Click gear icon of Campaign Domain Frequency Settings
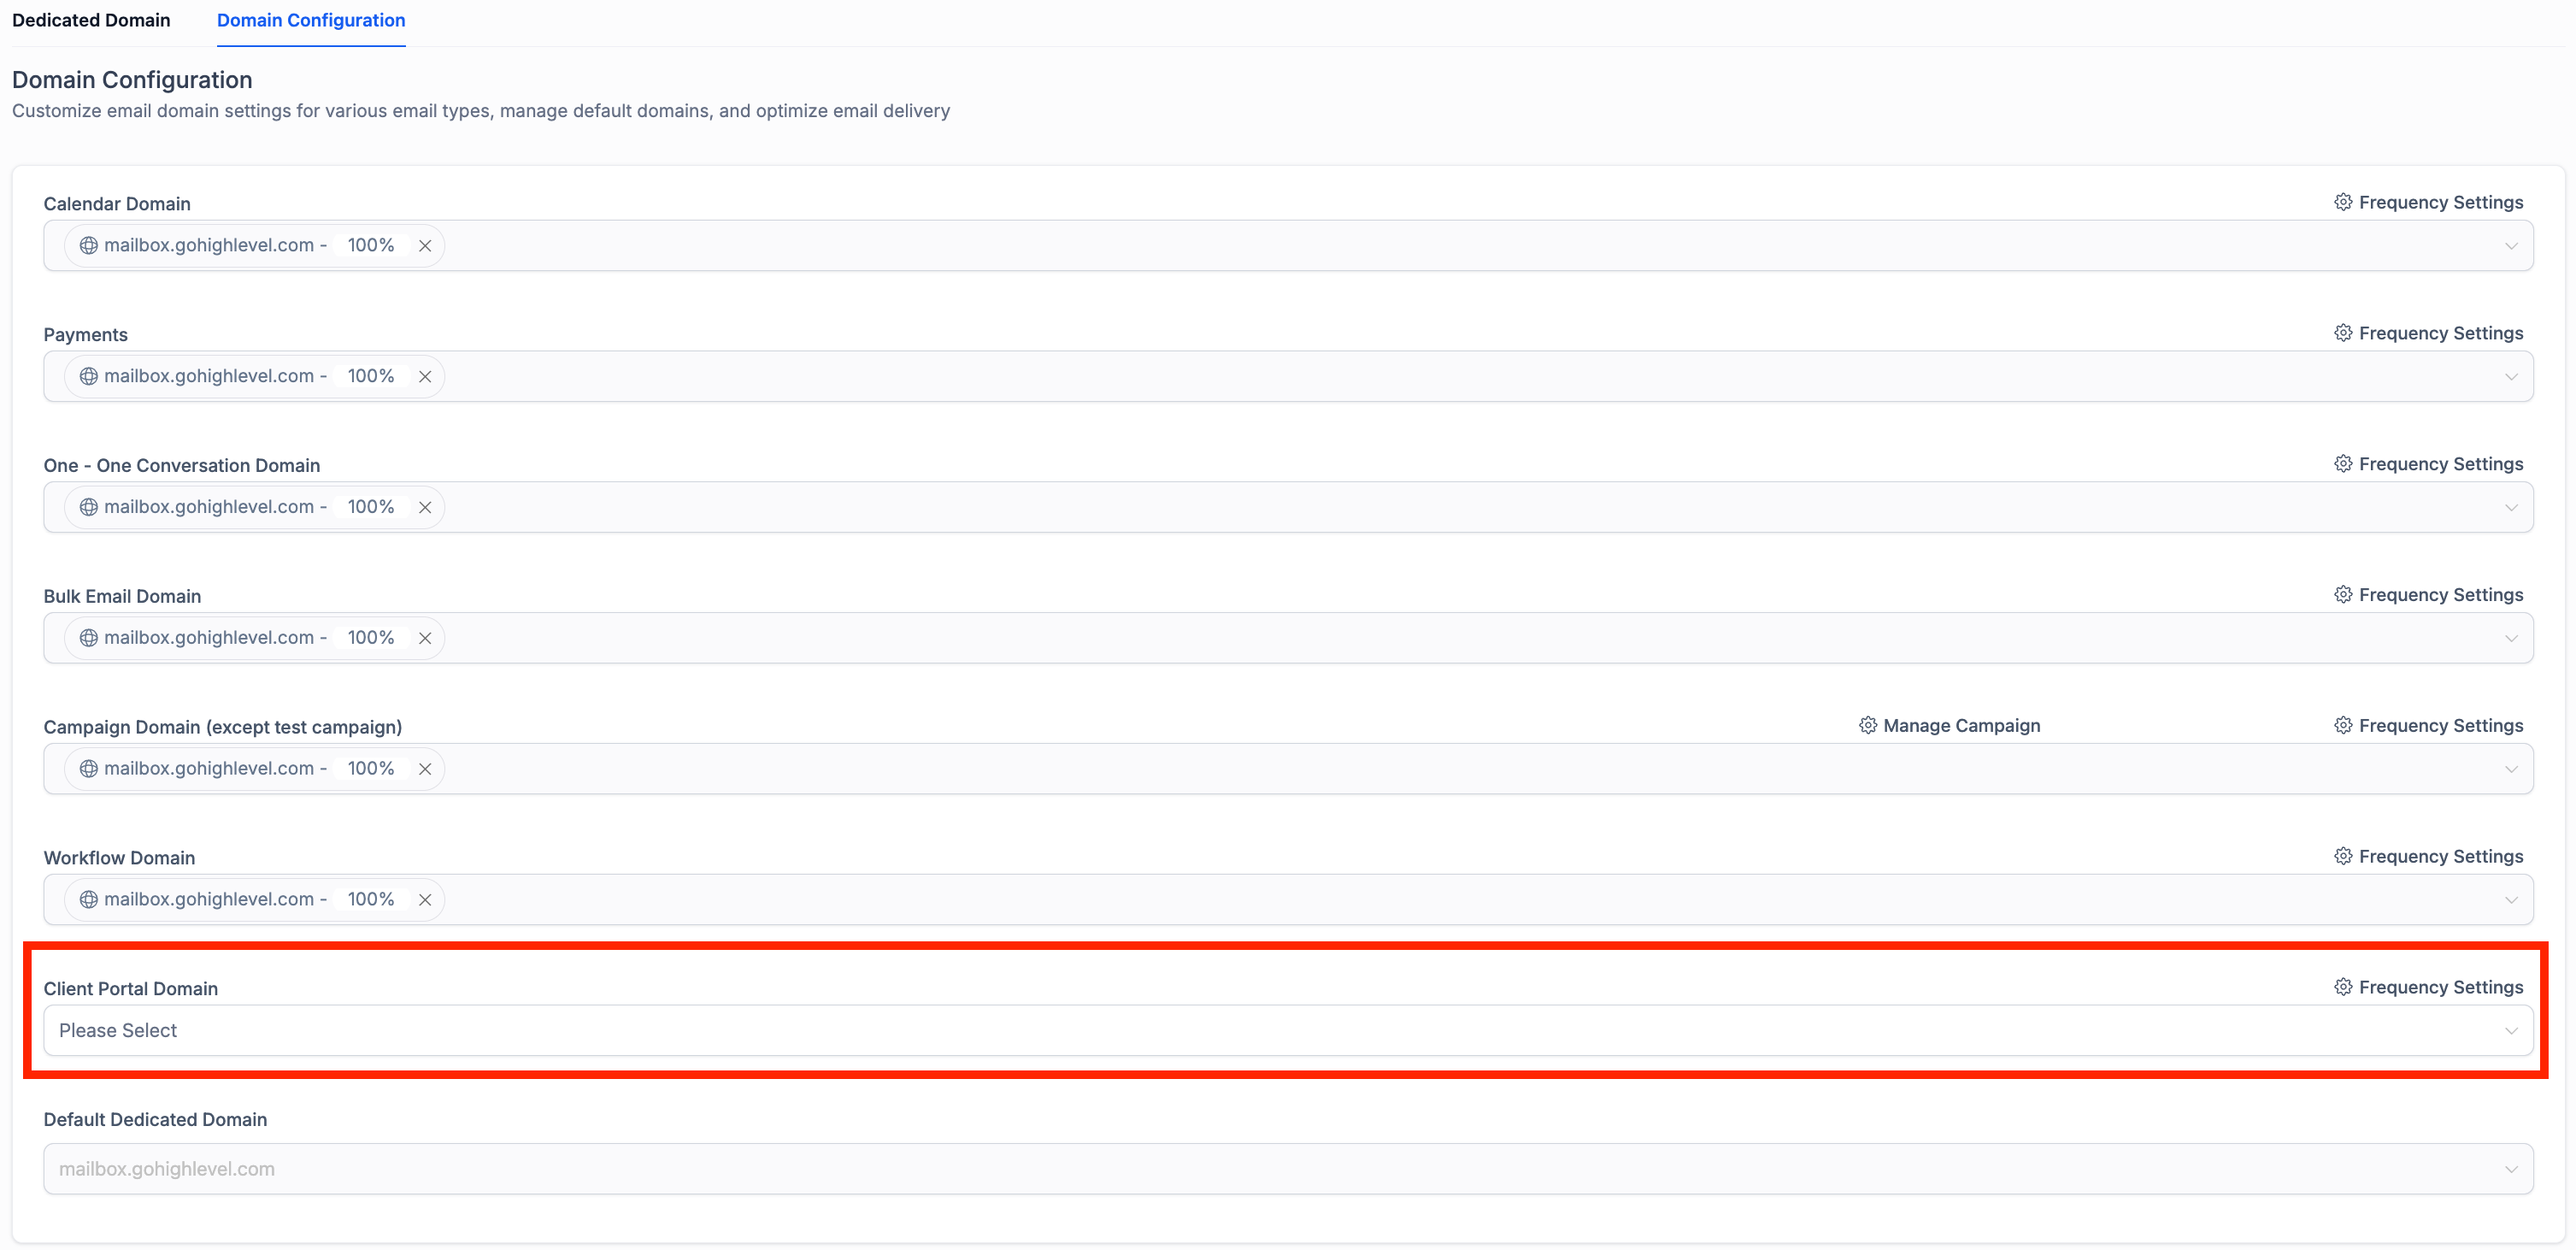The width and height of the screenshot is (2576, 1250). (x=2343, y=726)
